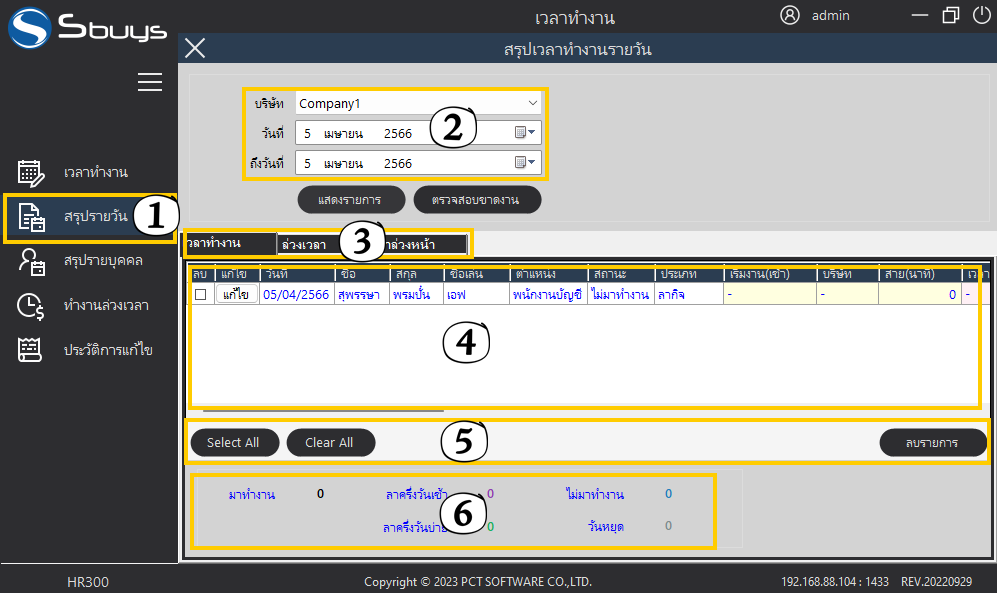Click the ทำงานล่วงเวลา clock icon
997x593 pixels.
click(31, 305)
